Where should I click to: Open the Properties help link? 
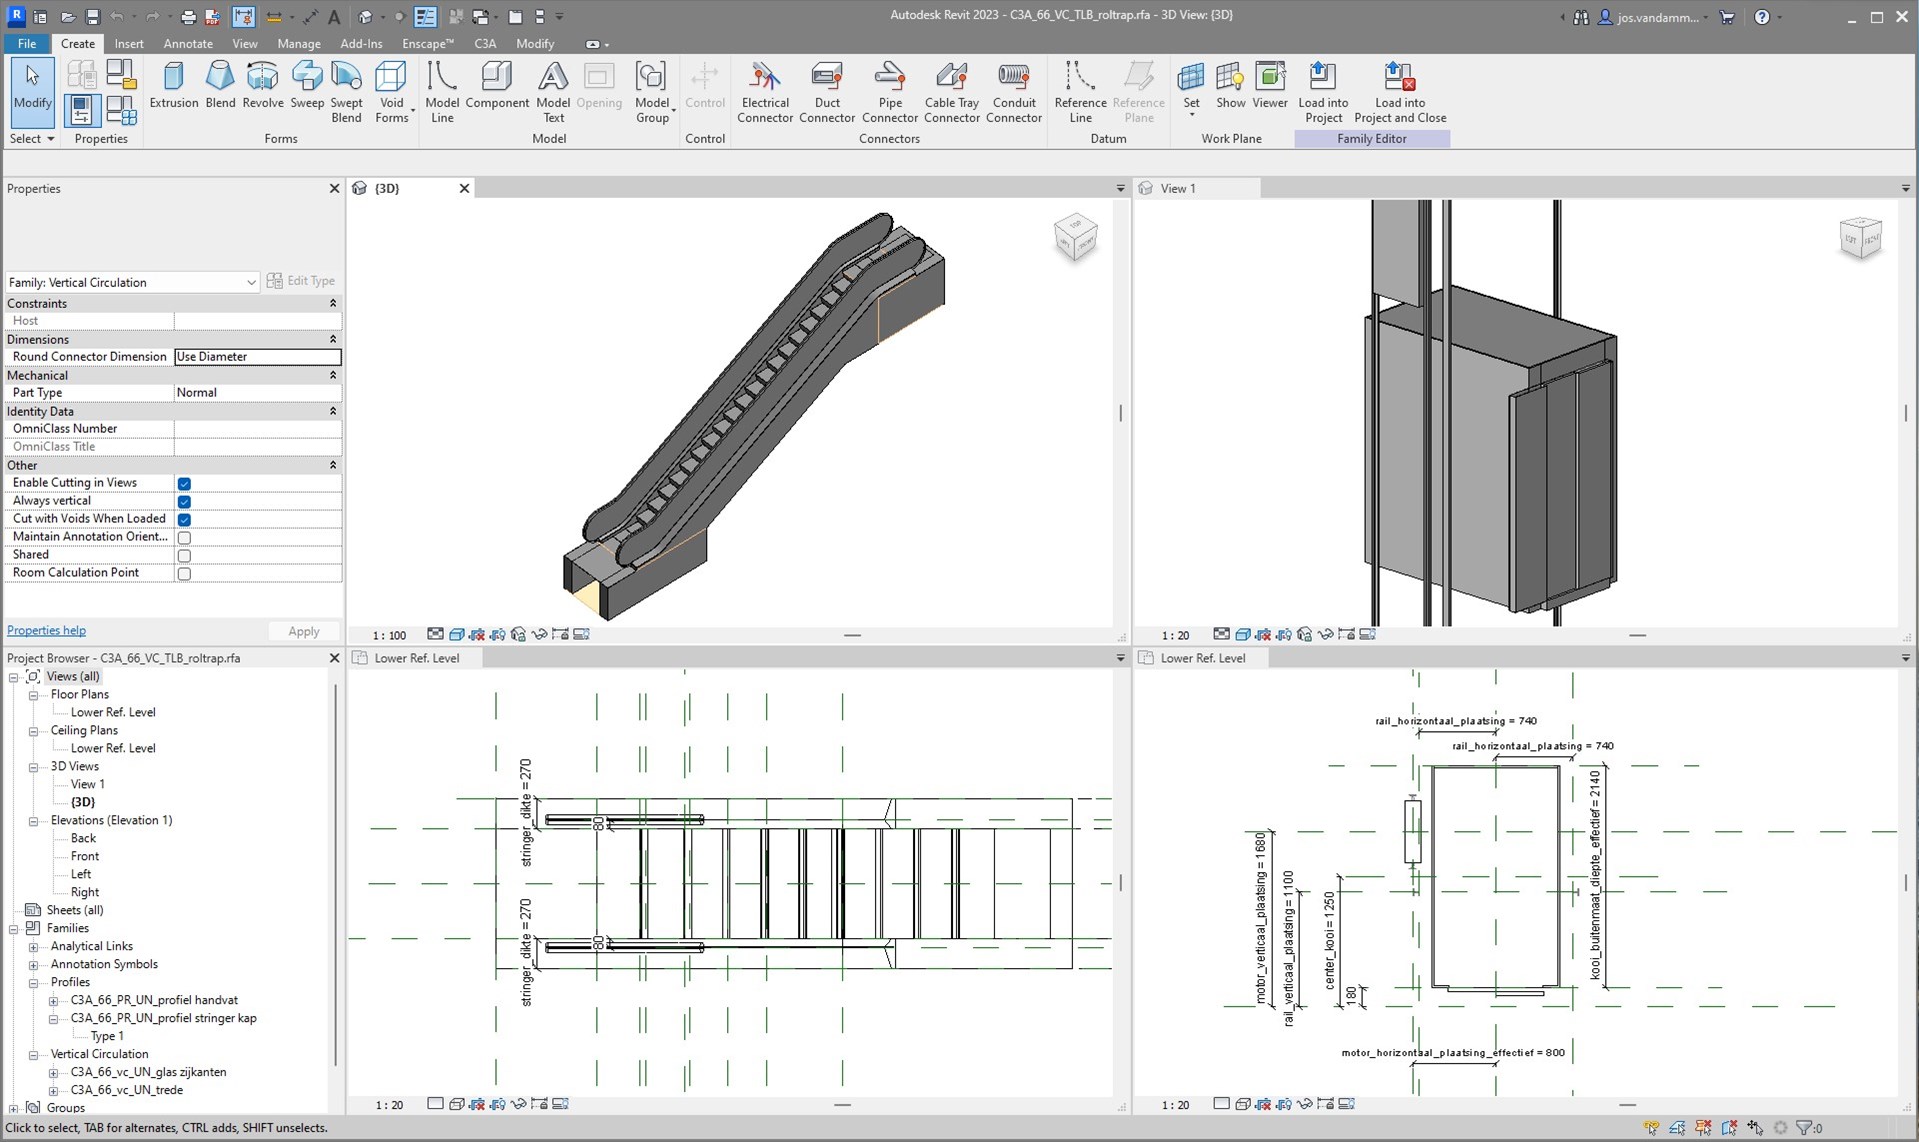[x=46, y=630]
